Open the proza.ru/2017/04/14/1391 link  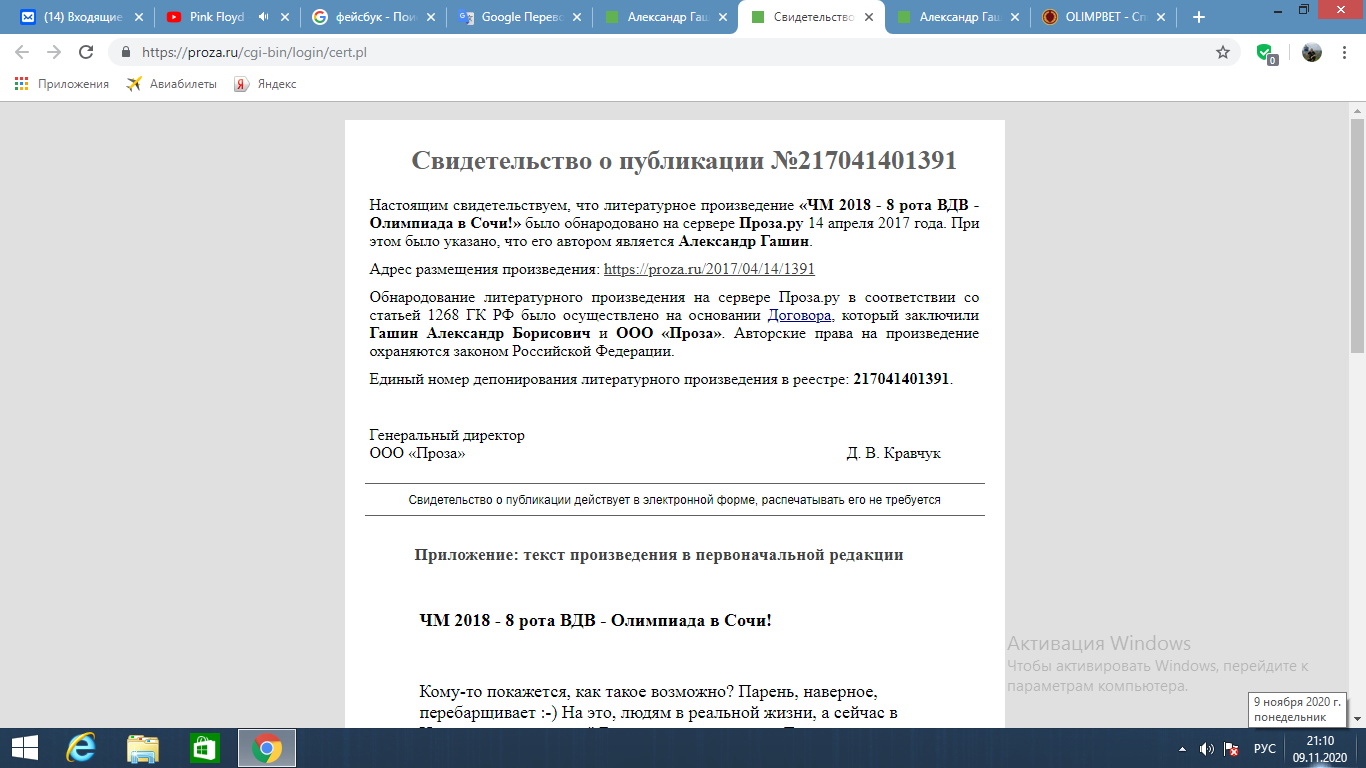click(x=709, y=269)
